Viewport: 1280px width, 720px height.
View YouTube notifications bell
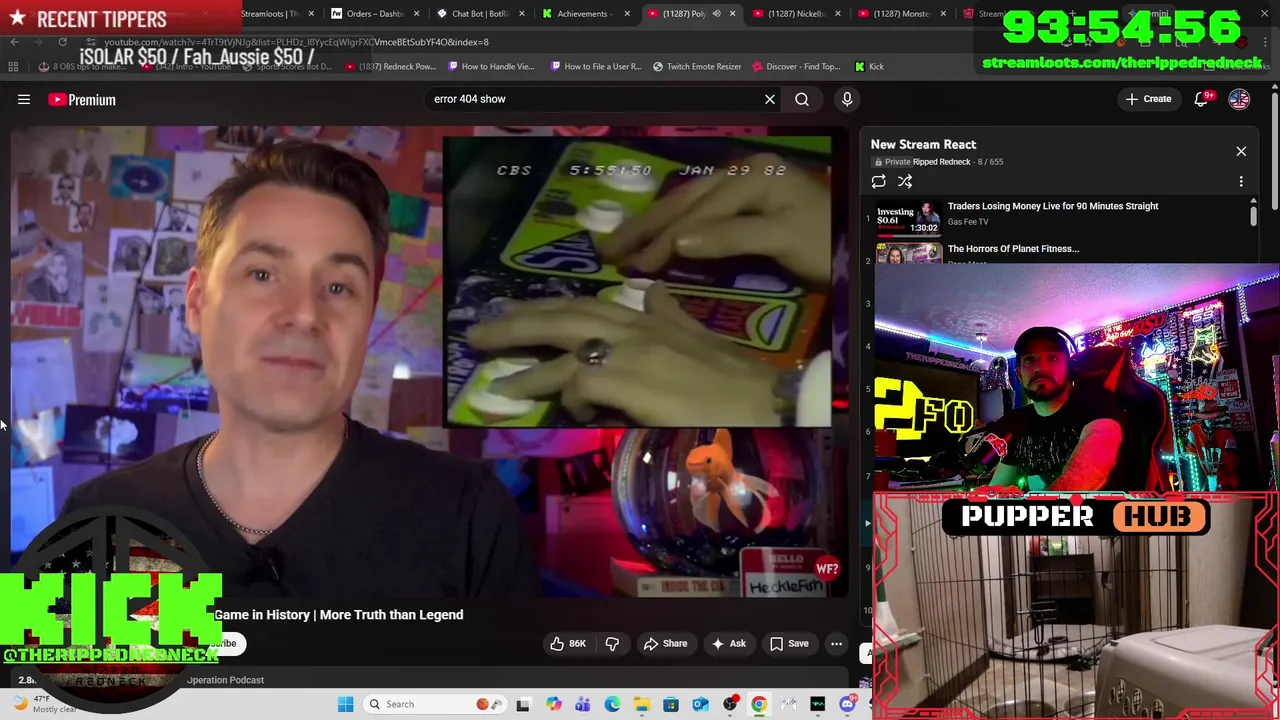pos(1202,99)
